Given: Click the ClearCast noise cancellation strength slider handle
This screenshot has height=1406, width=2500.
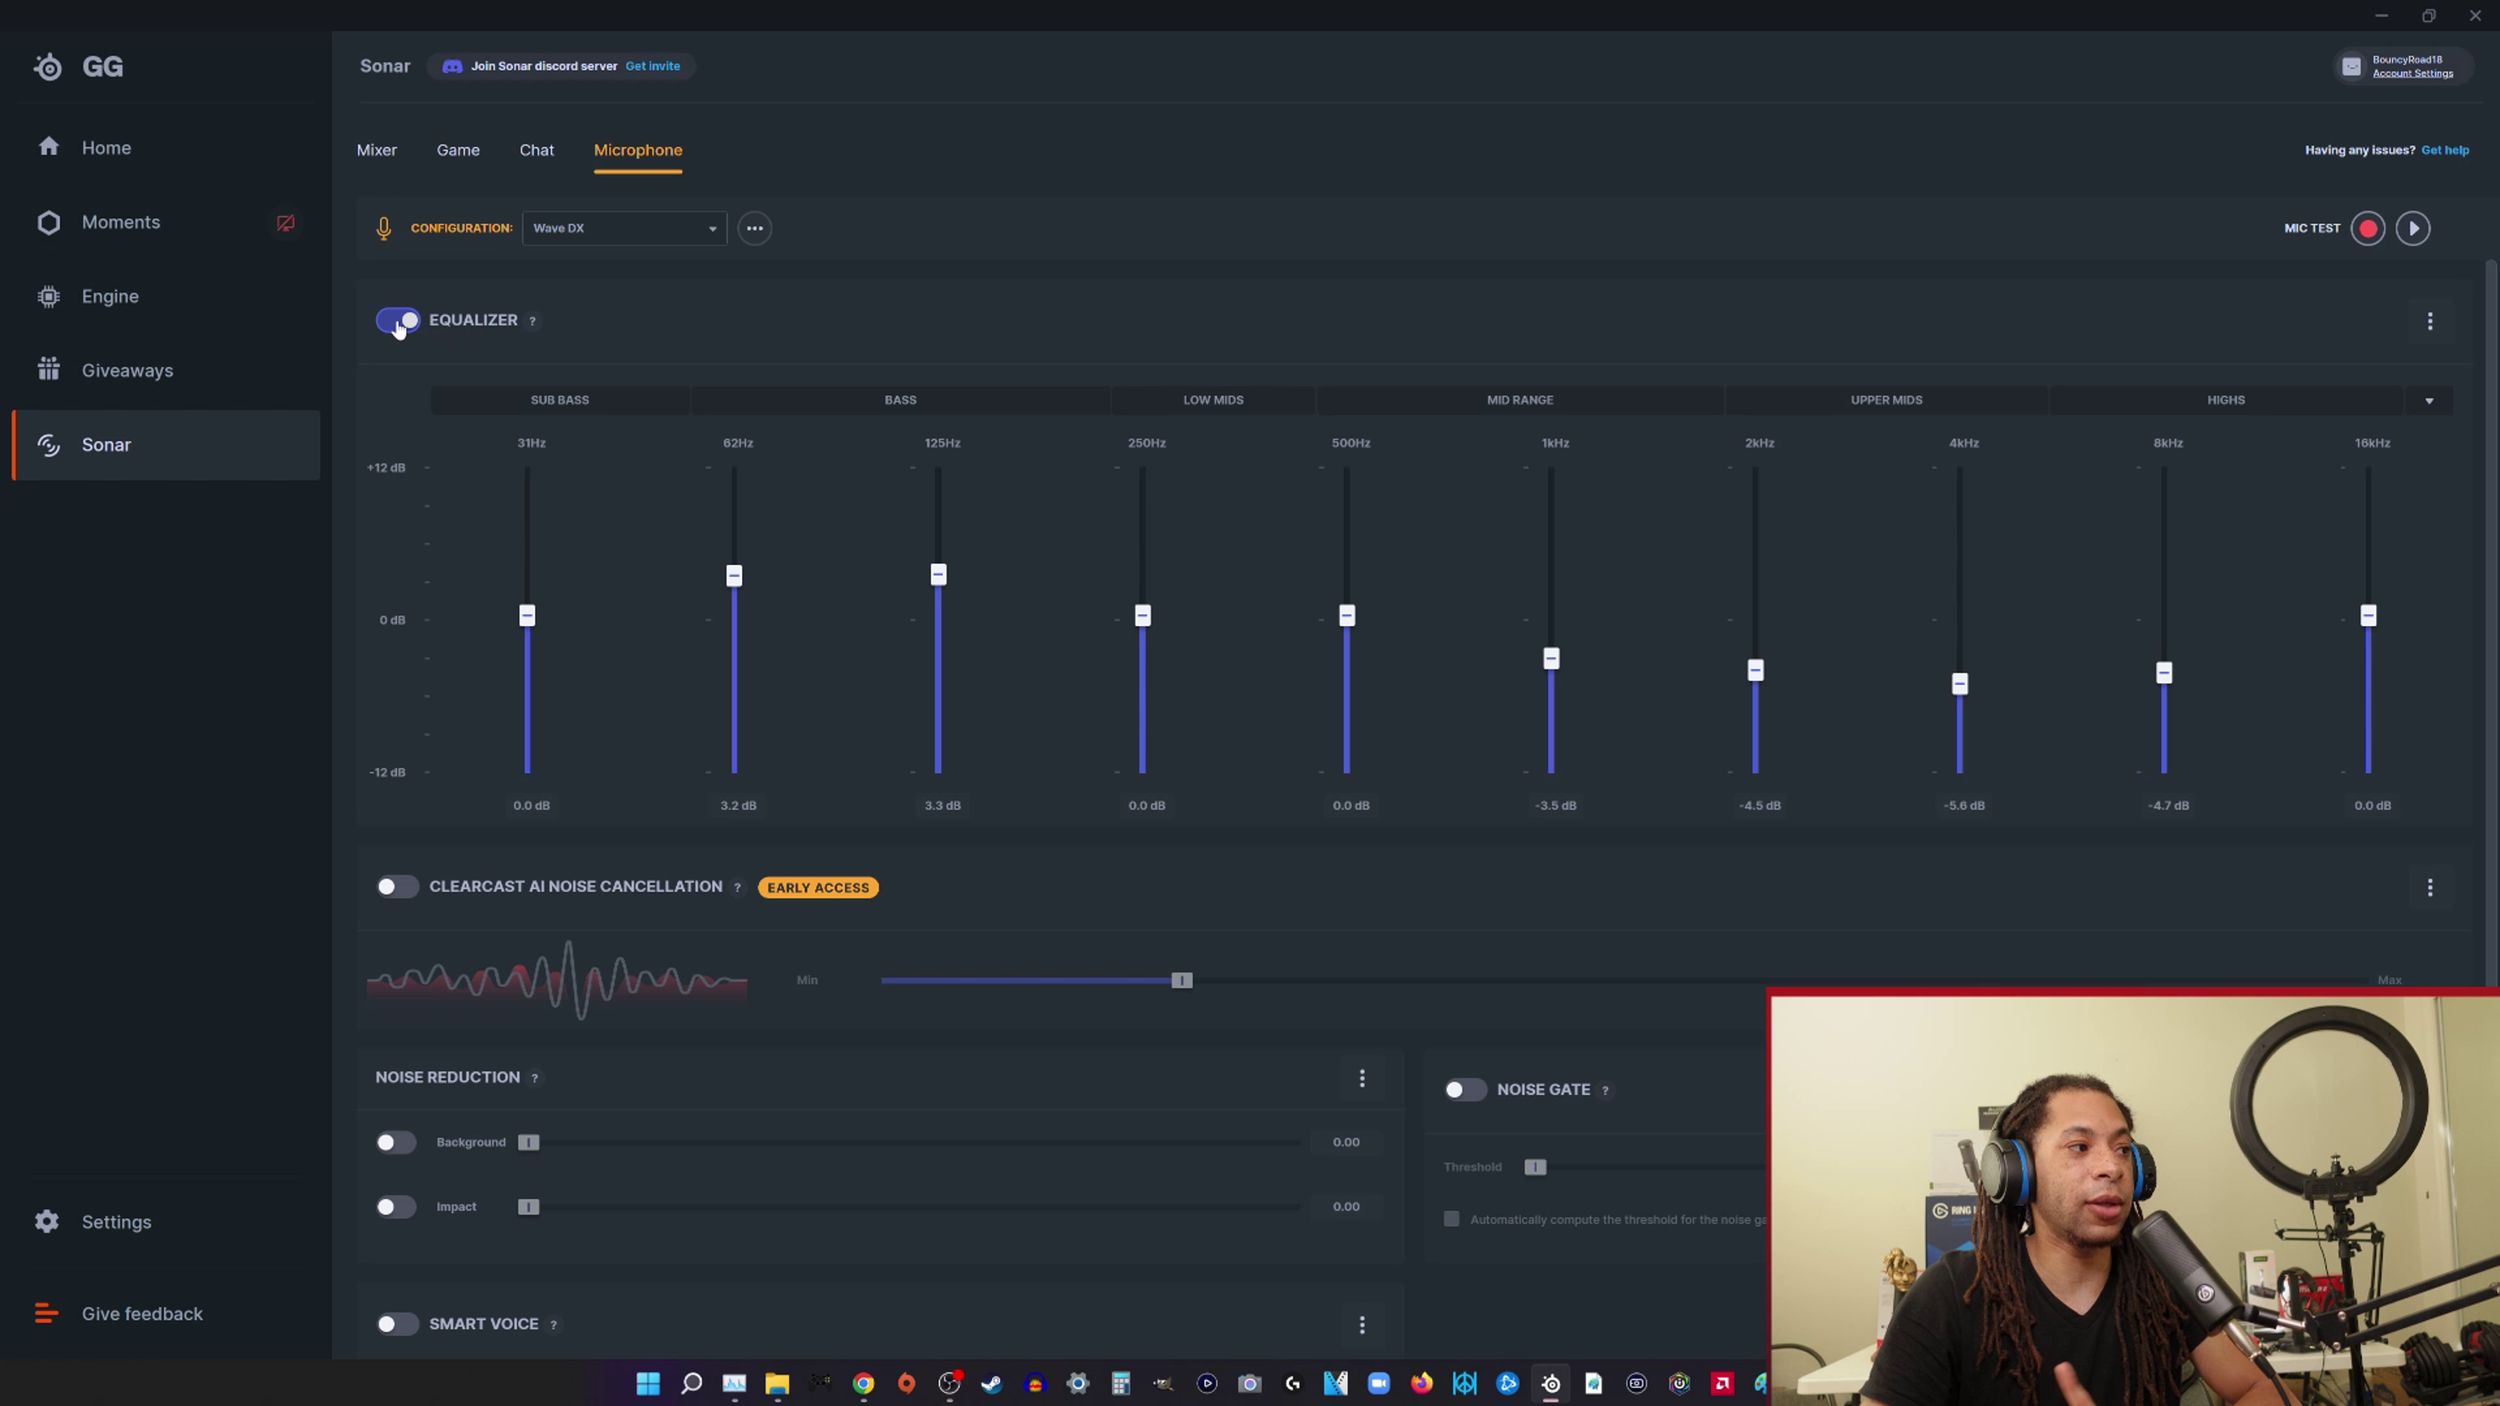Looking at the screenshot, I should pos(1181,981).
